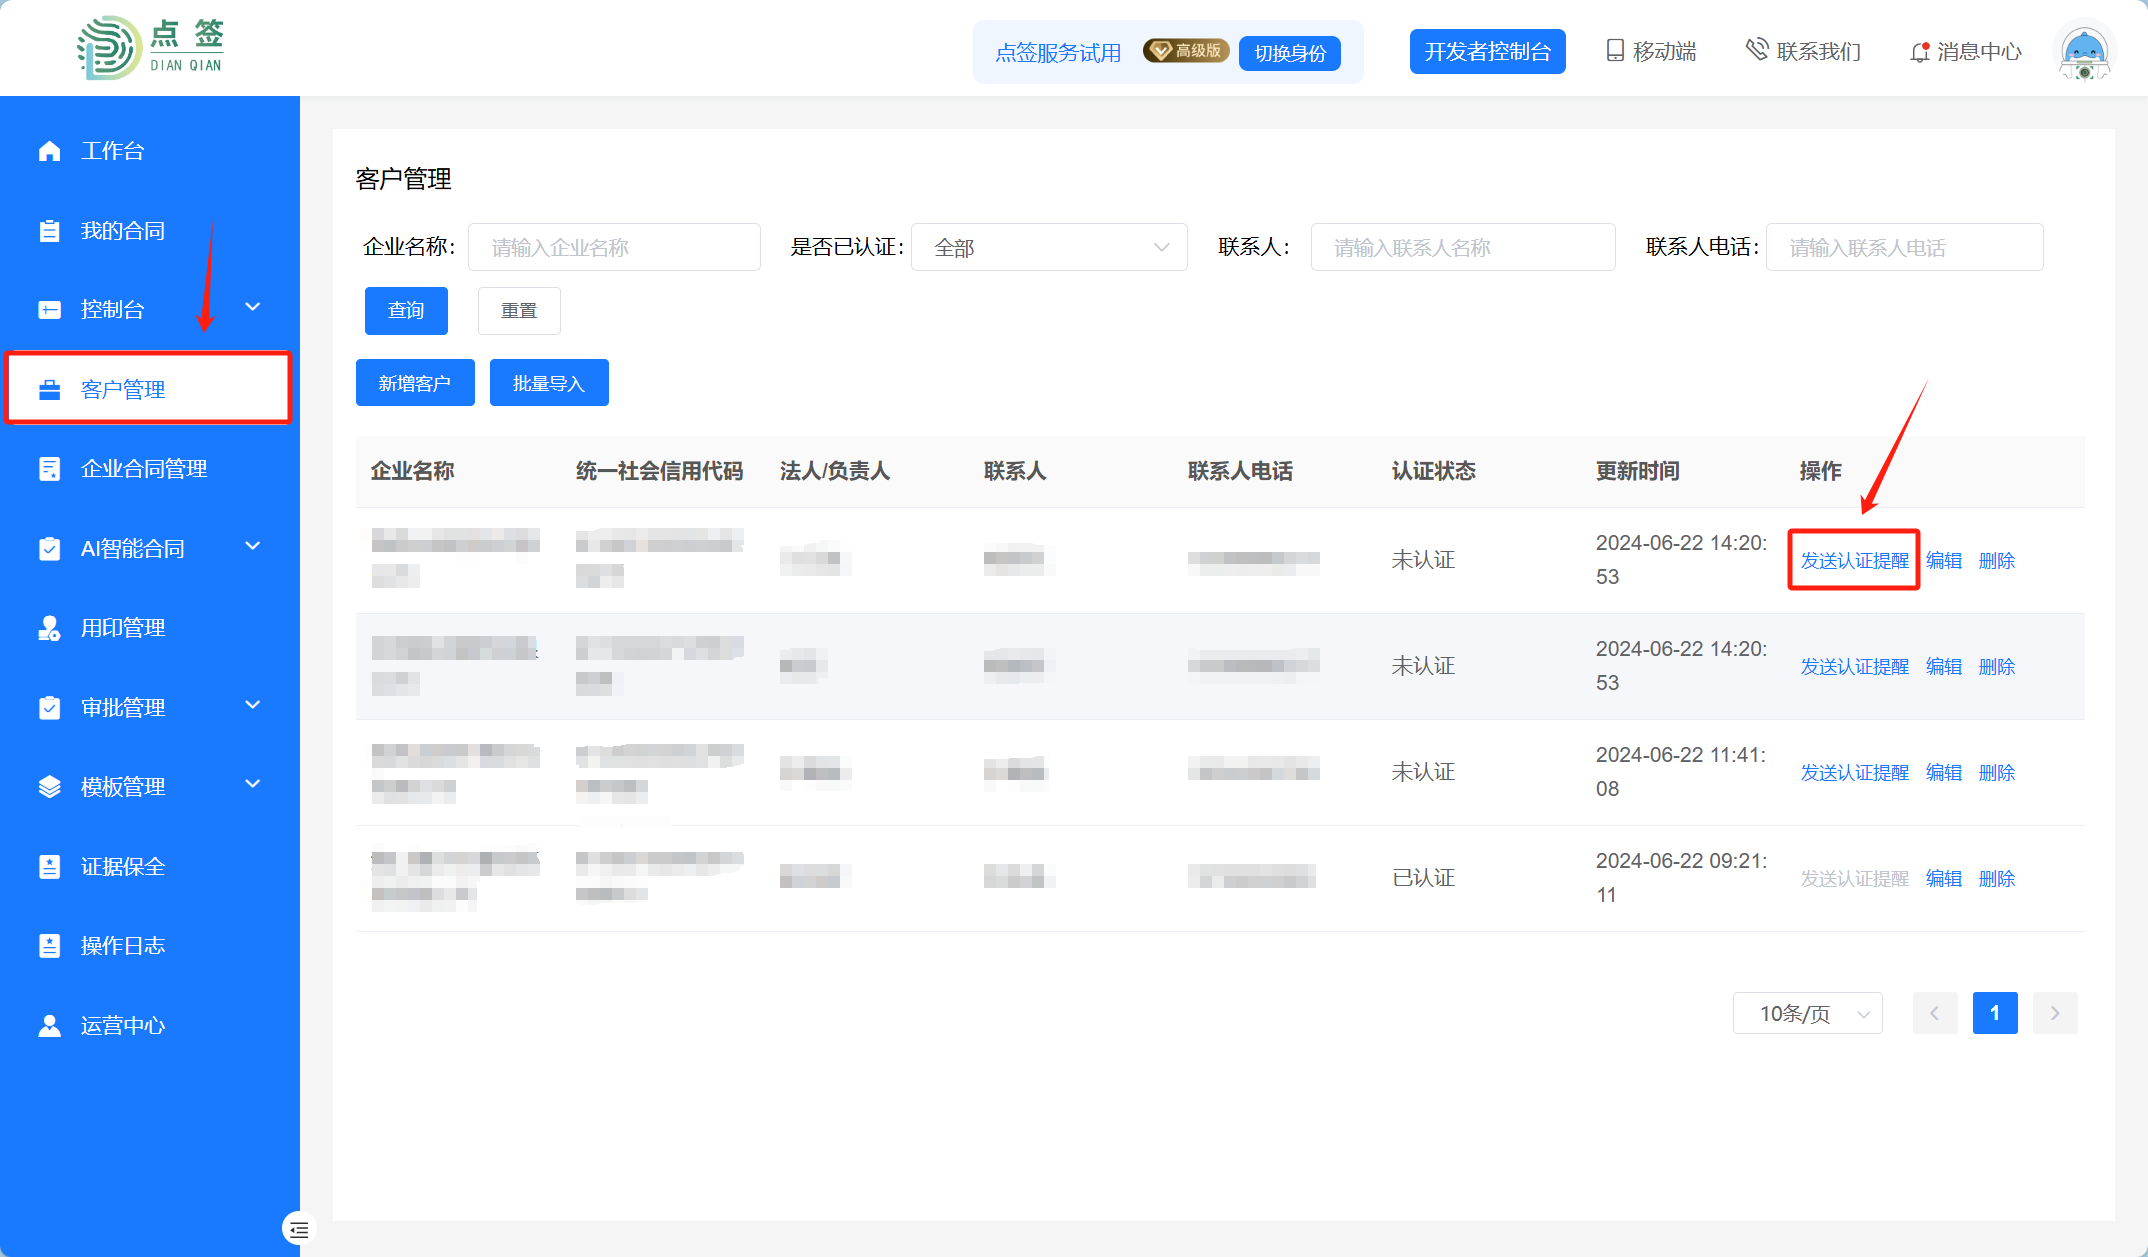Focus the 联系人 name input field
Screen dimensions: 2148x1257
(x=1463, y=247)
